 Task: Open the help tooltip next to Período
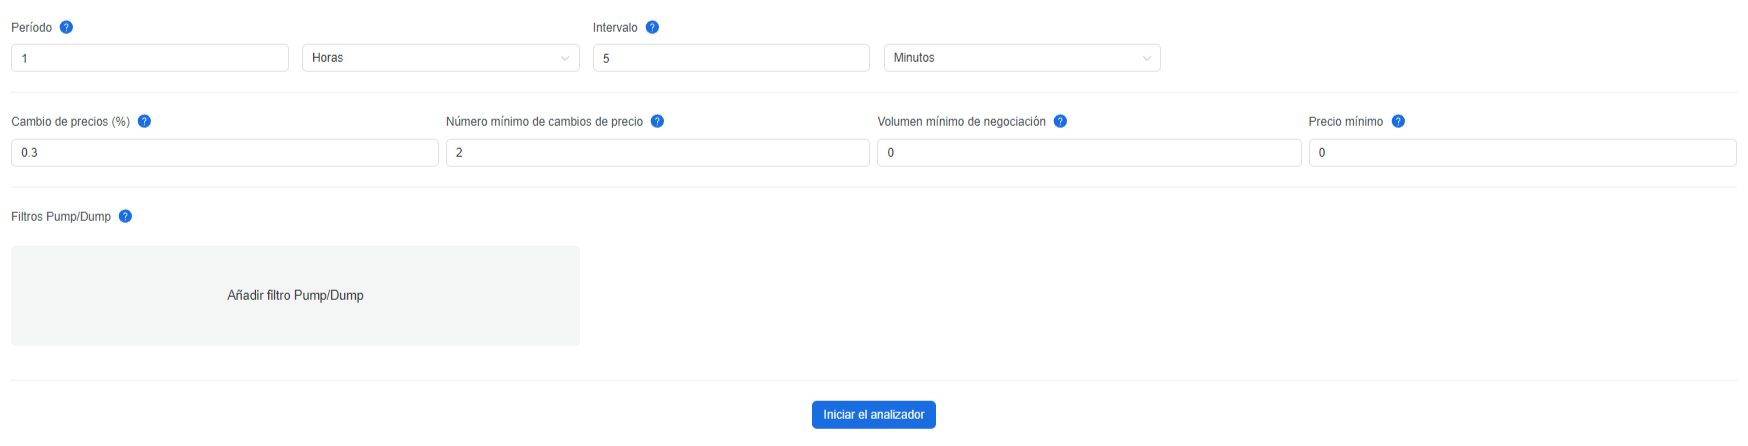pos(66,27)
